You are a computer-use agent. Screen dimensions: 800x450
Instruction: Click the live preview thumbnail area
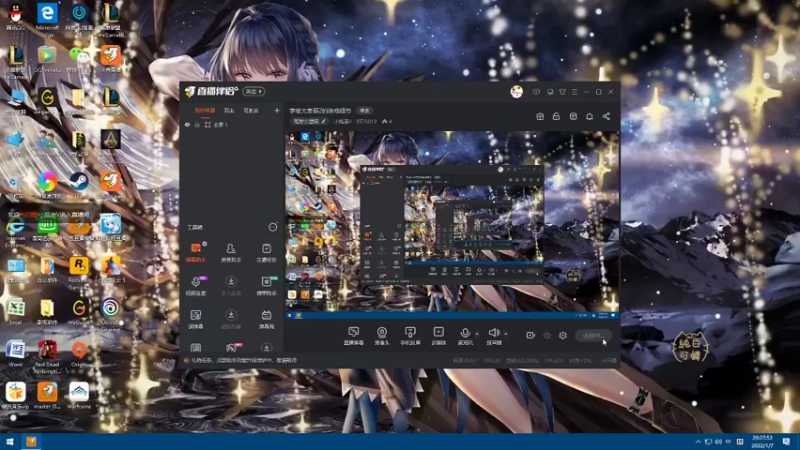(x=452, y=225)
